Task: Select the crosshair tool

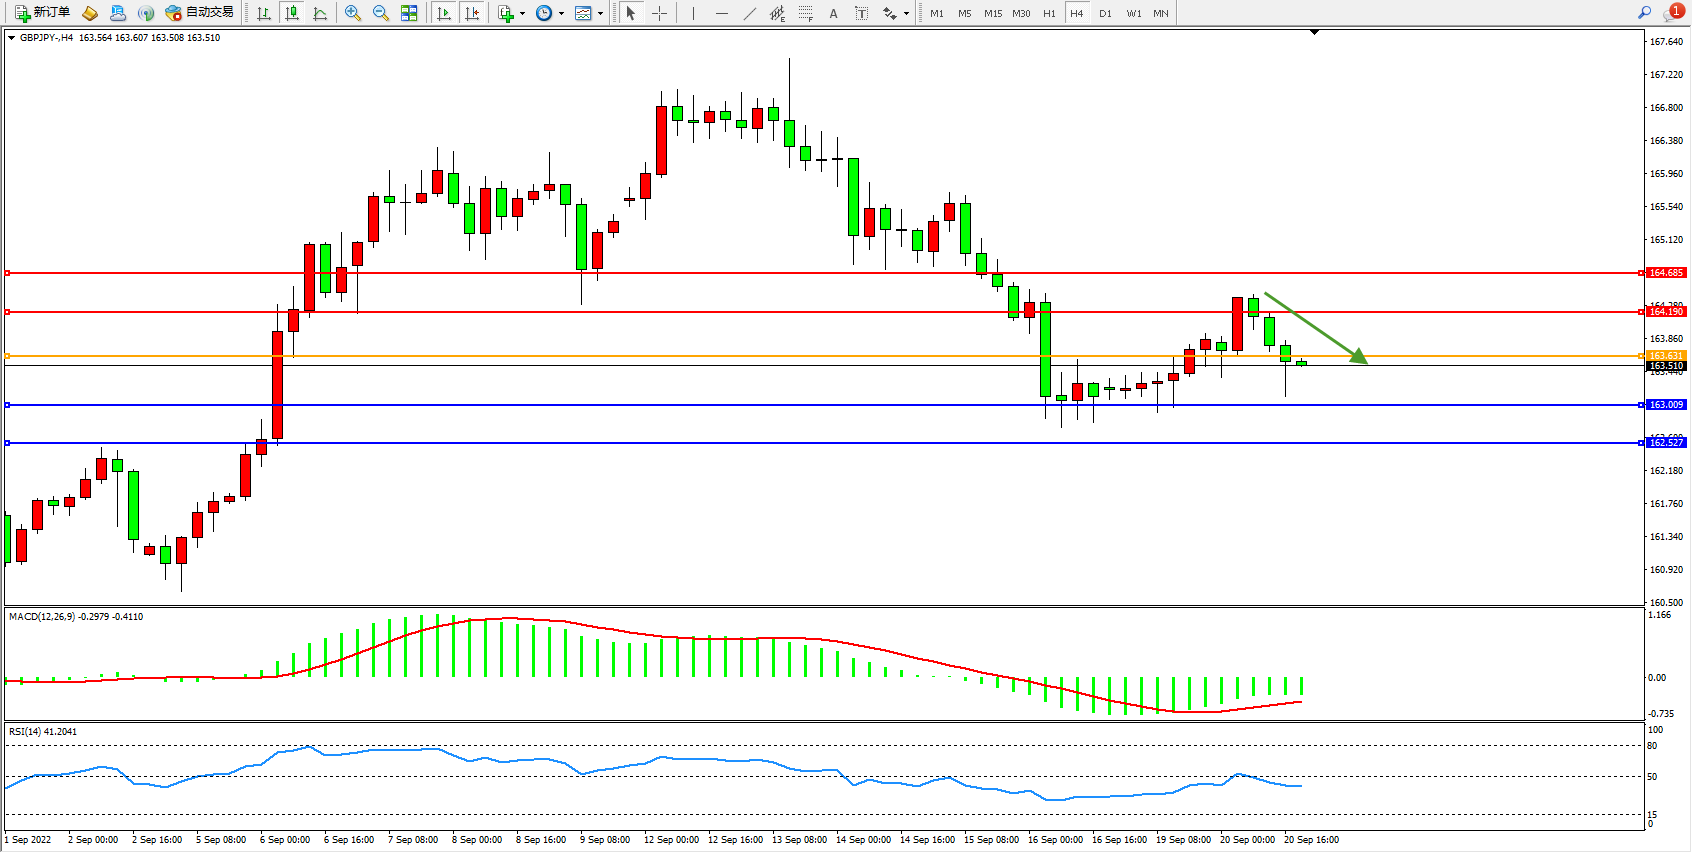Action: [660, 13]
